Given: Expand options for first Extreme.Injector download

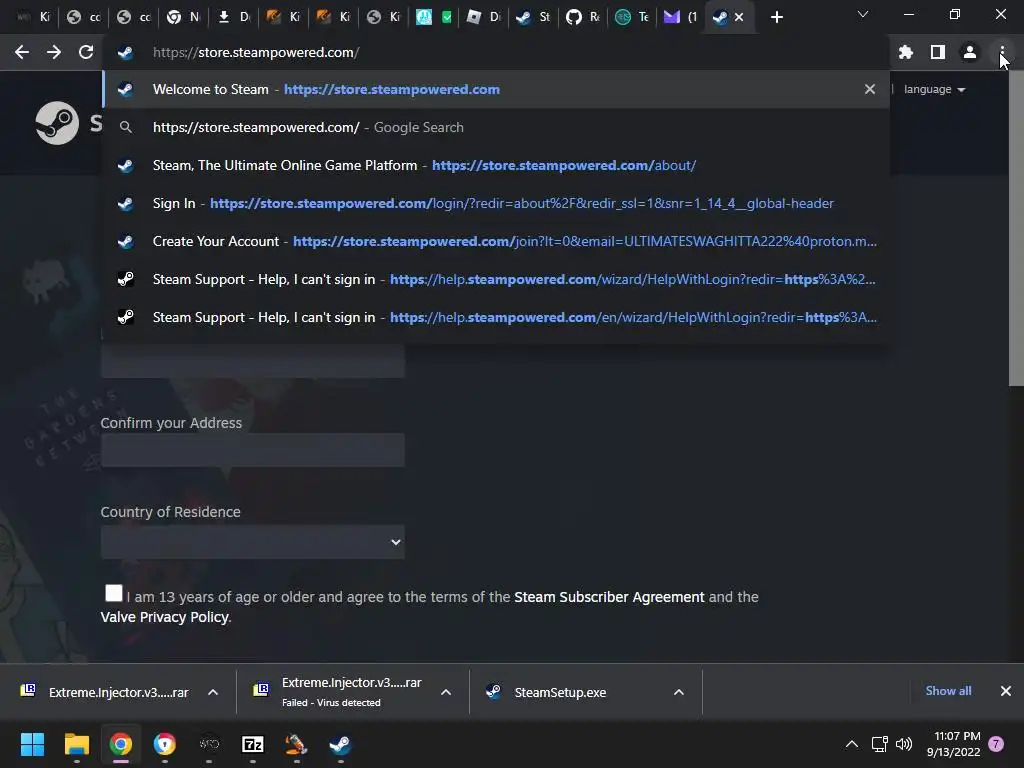Looking at the screenshot, I should (x=213, y=692).
